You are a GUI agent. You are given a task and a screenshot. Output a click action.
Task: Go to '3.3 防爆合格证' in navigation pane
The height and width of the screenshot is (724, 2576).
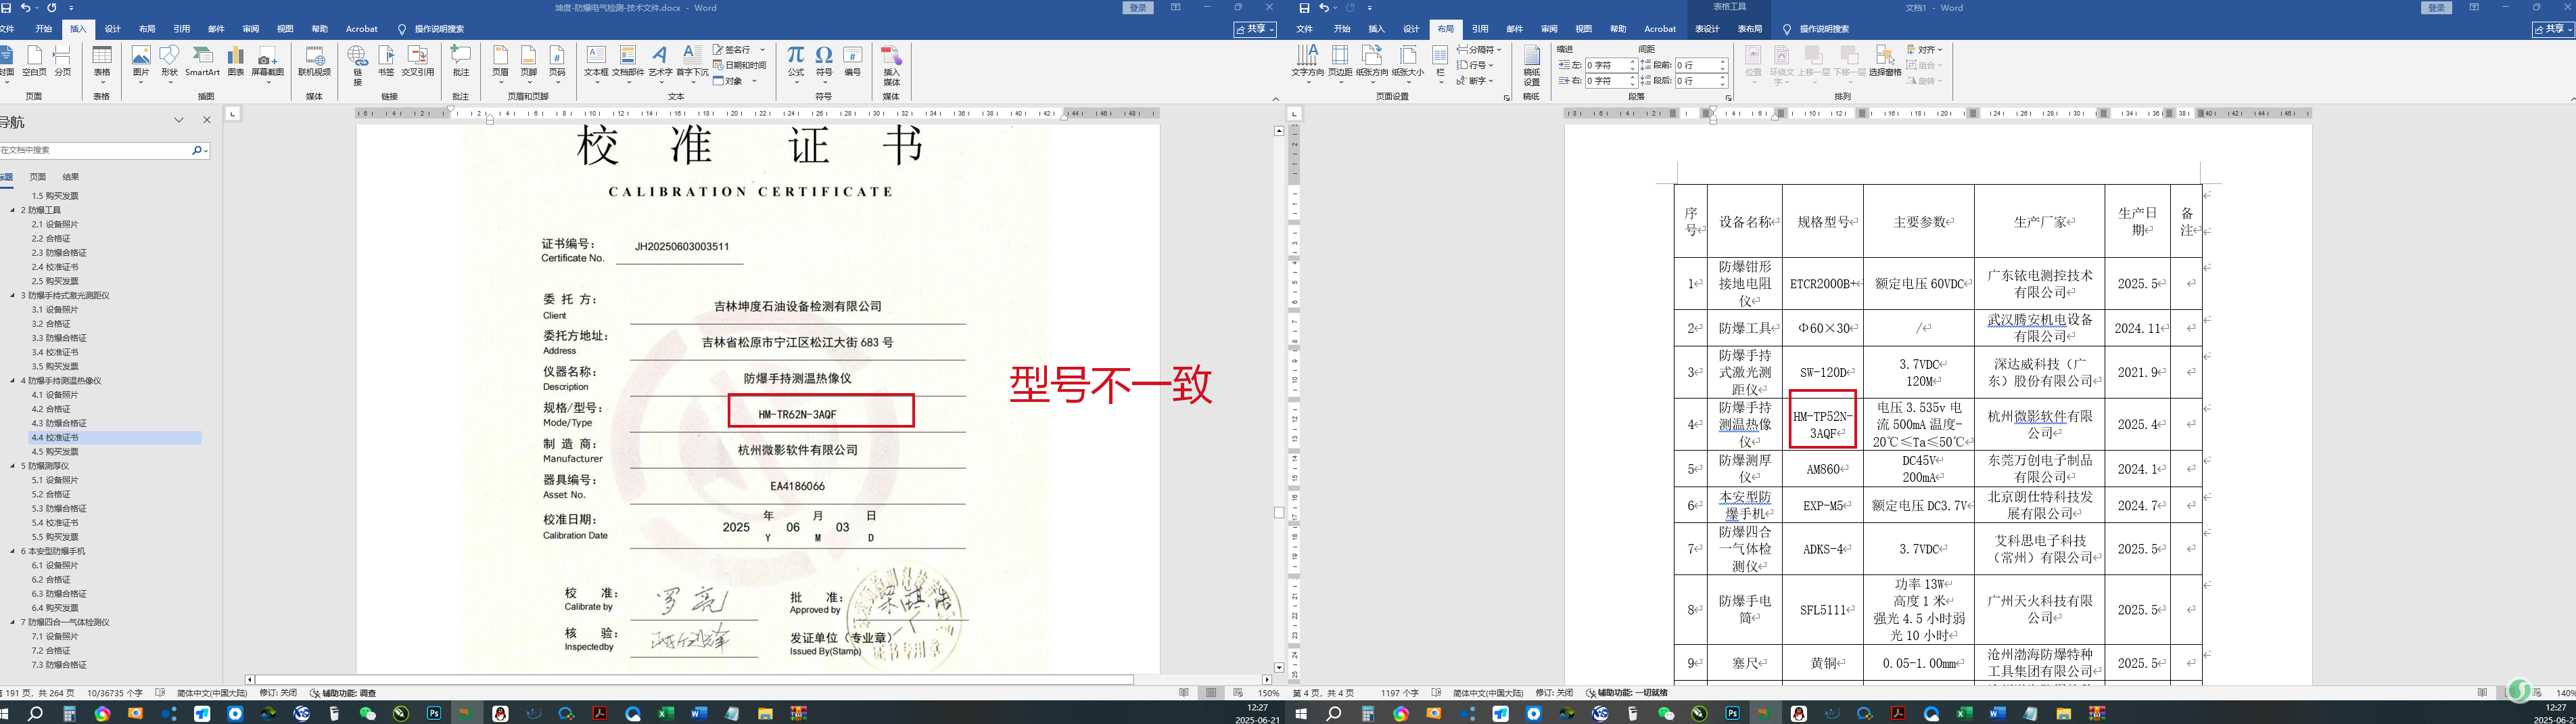coord(59,338)
